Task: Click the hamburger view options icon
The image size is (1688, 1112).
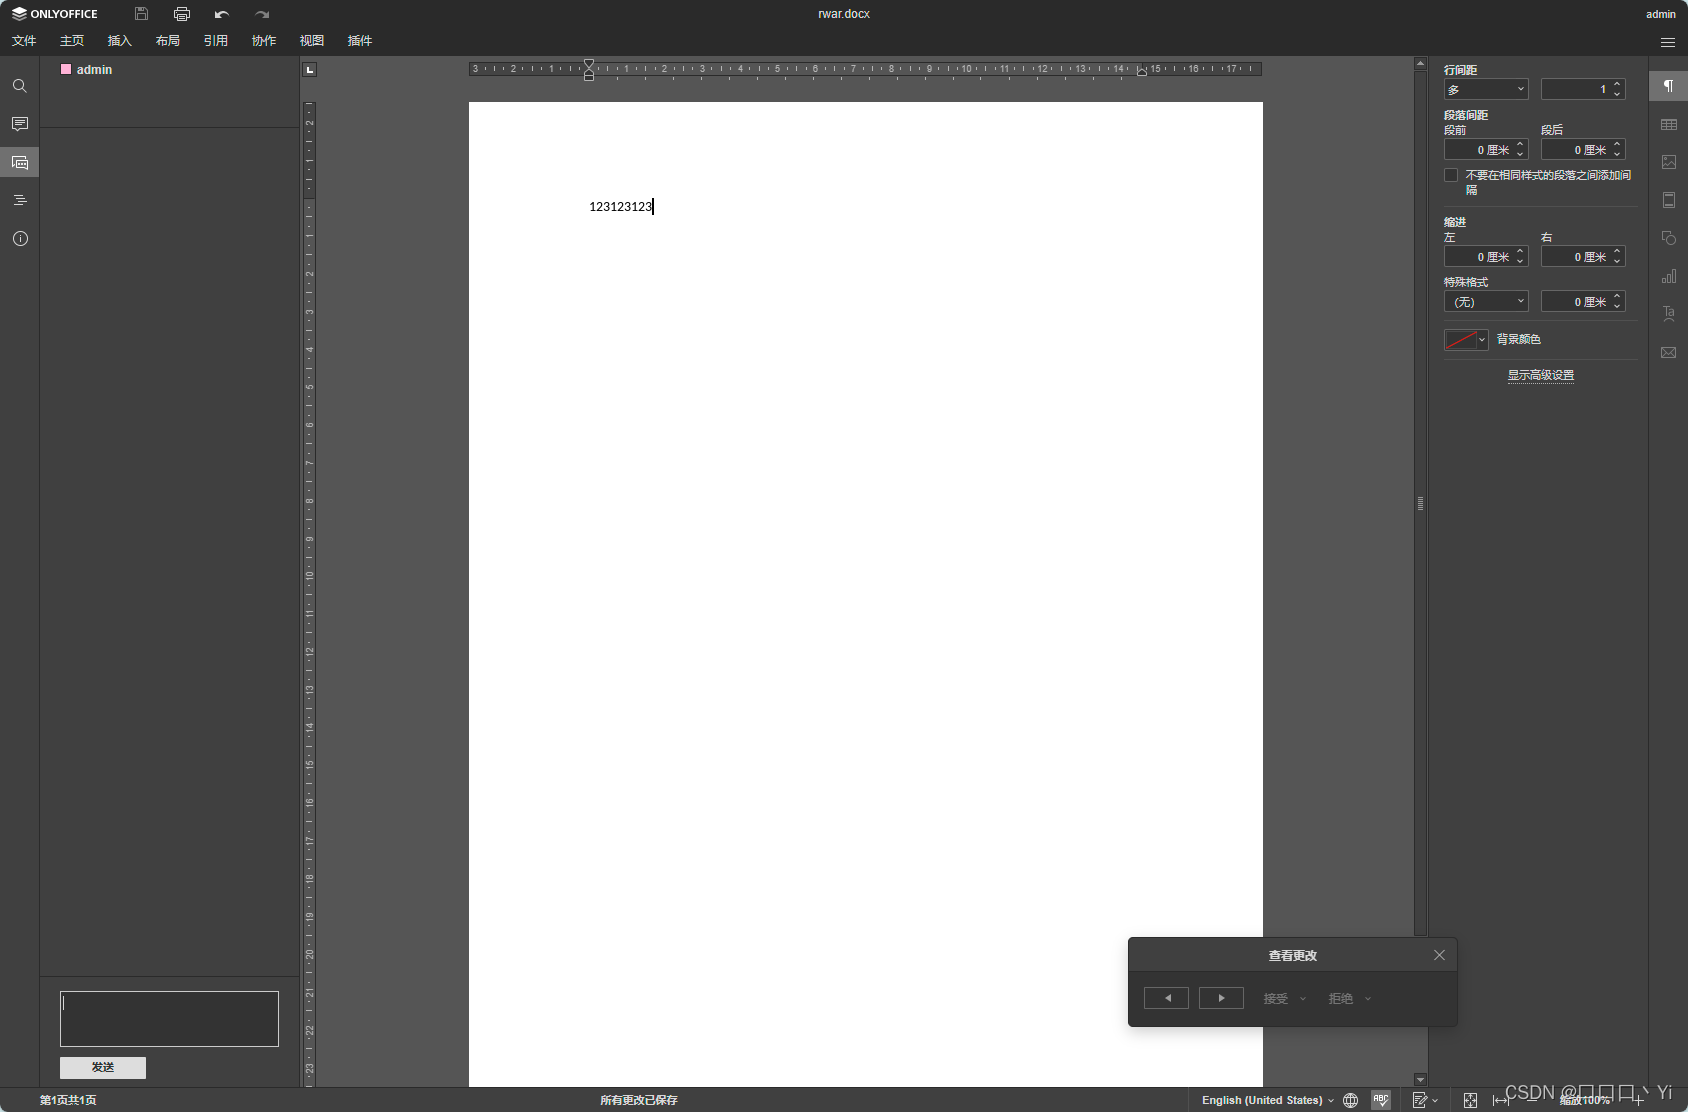Action: click(x=1667, y=42)
